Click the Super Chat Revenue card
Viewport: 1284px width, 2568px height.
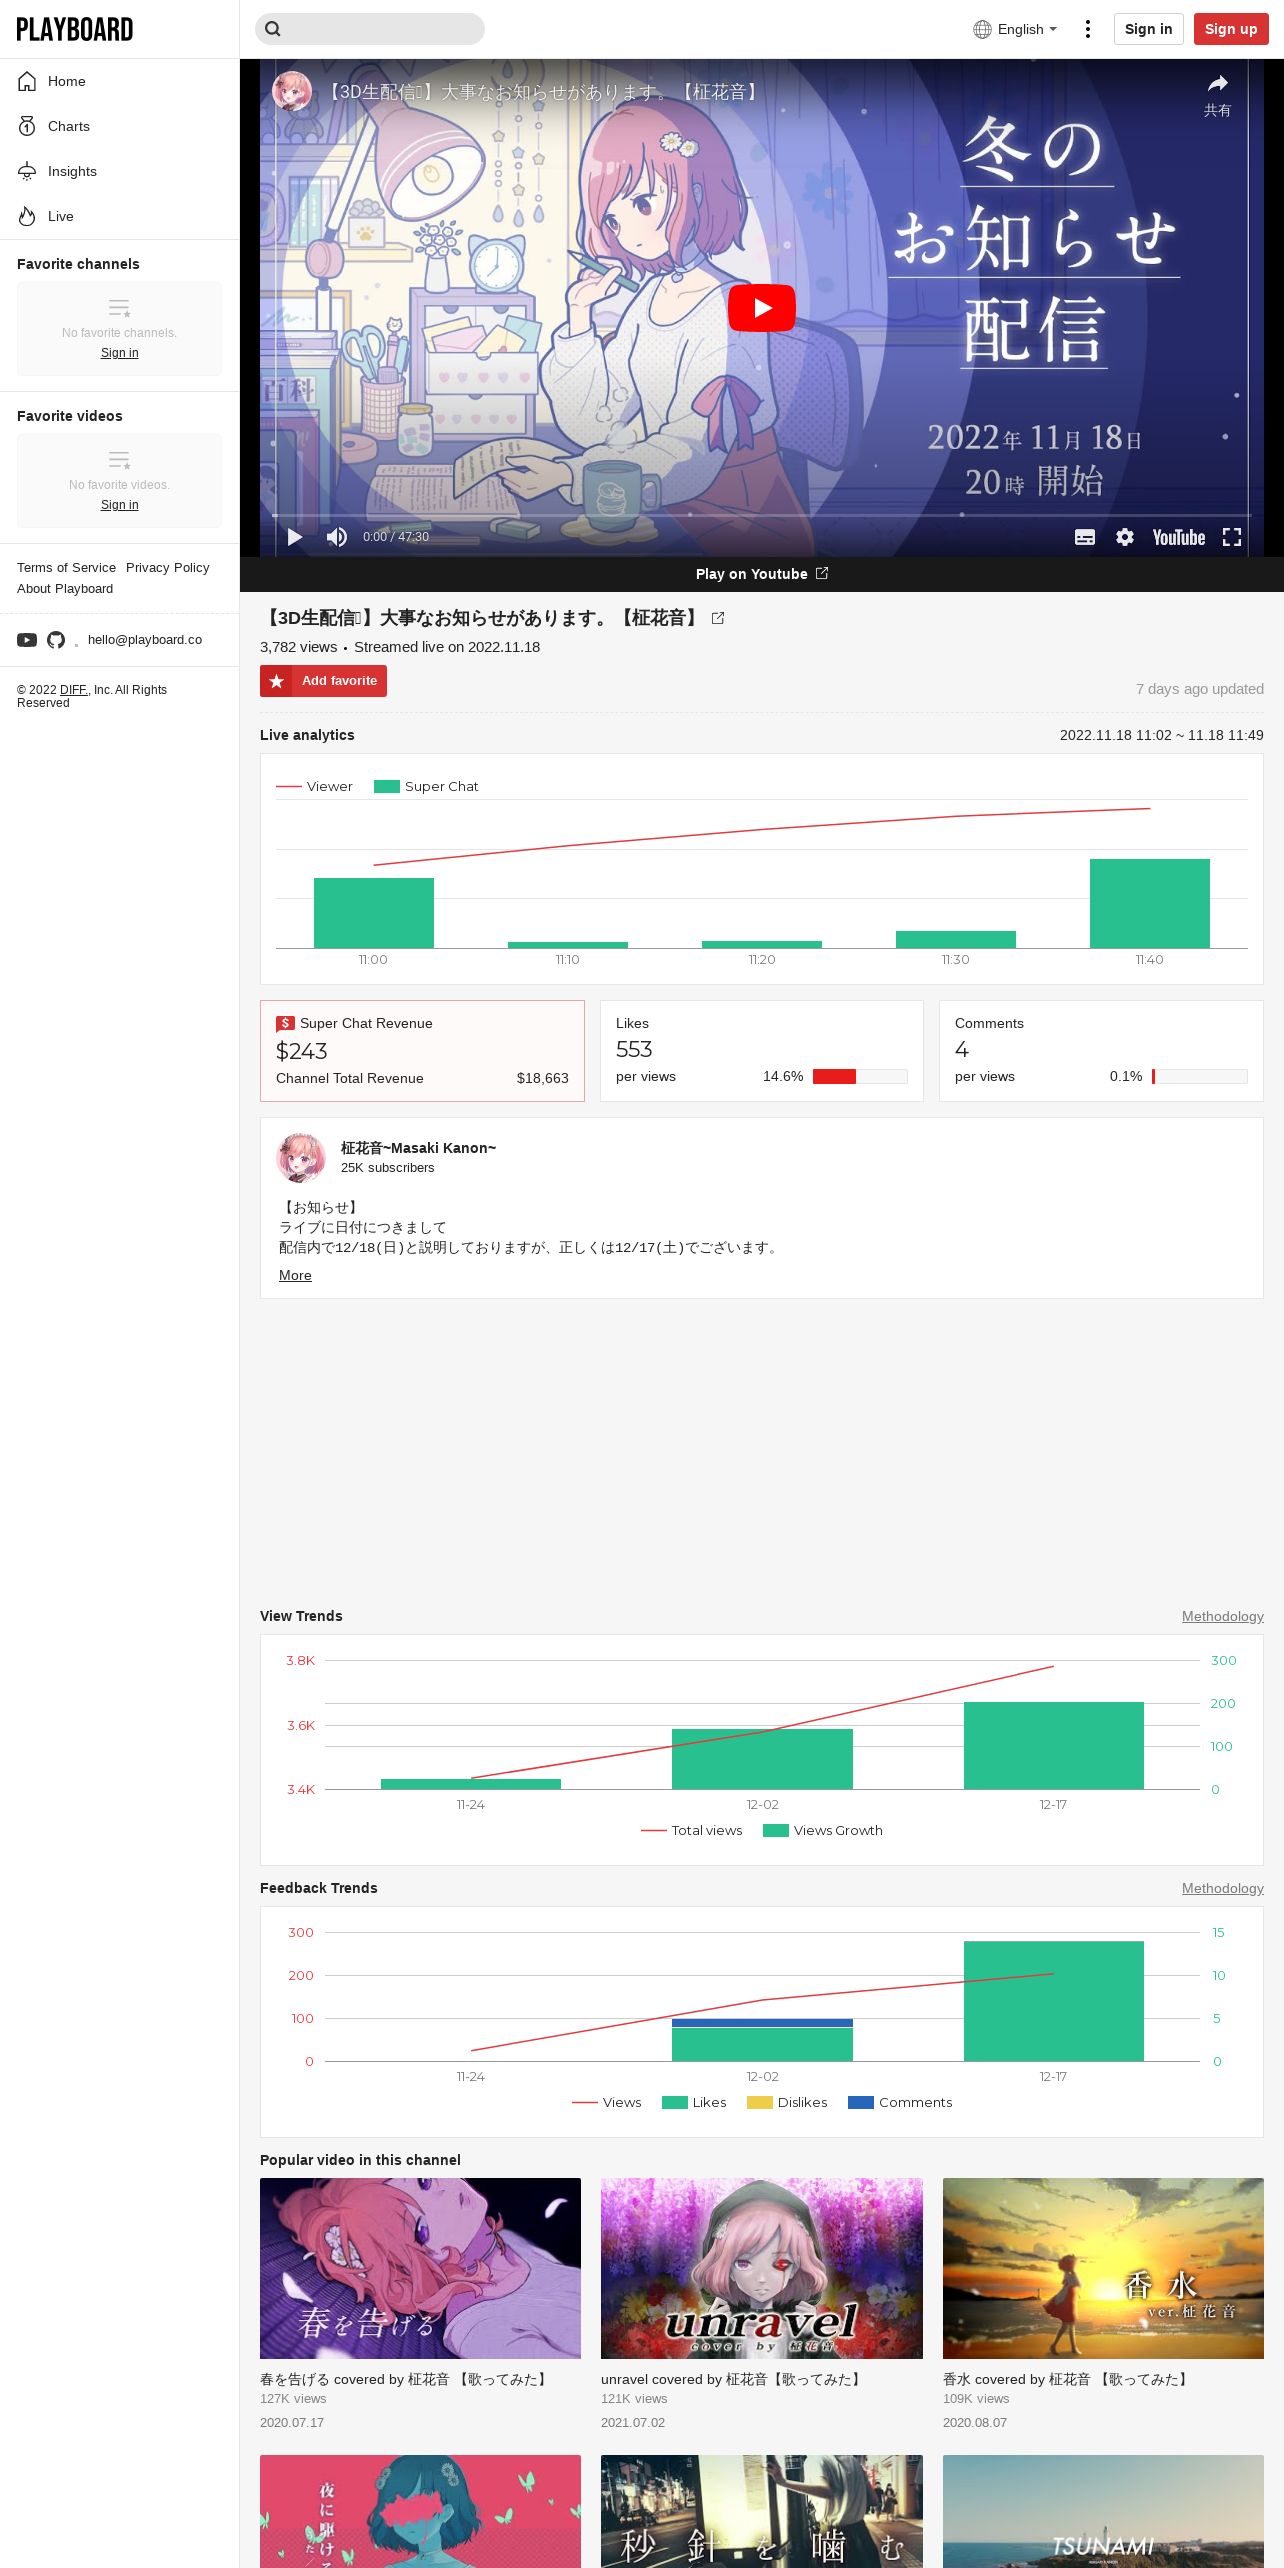tap(422, 1051)
